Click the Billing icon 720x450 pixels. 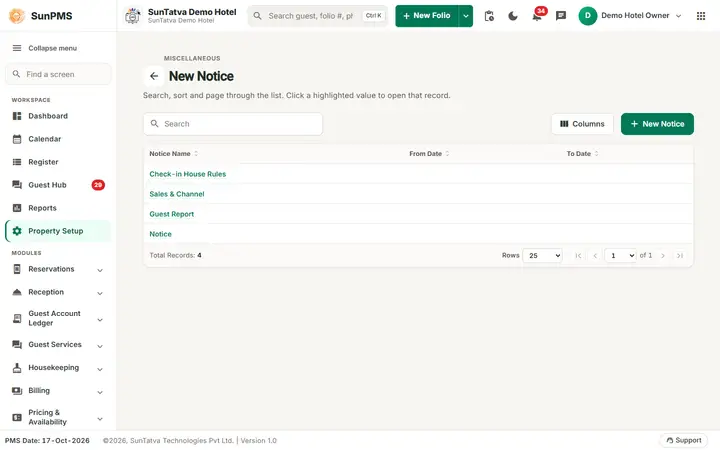click(17, 391)
